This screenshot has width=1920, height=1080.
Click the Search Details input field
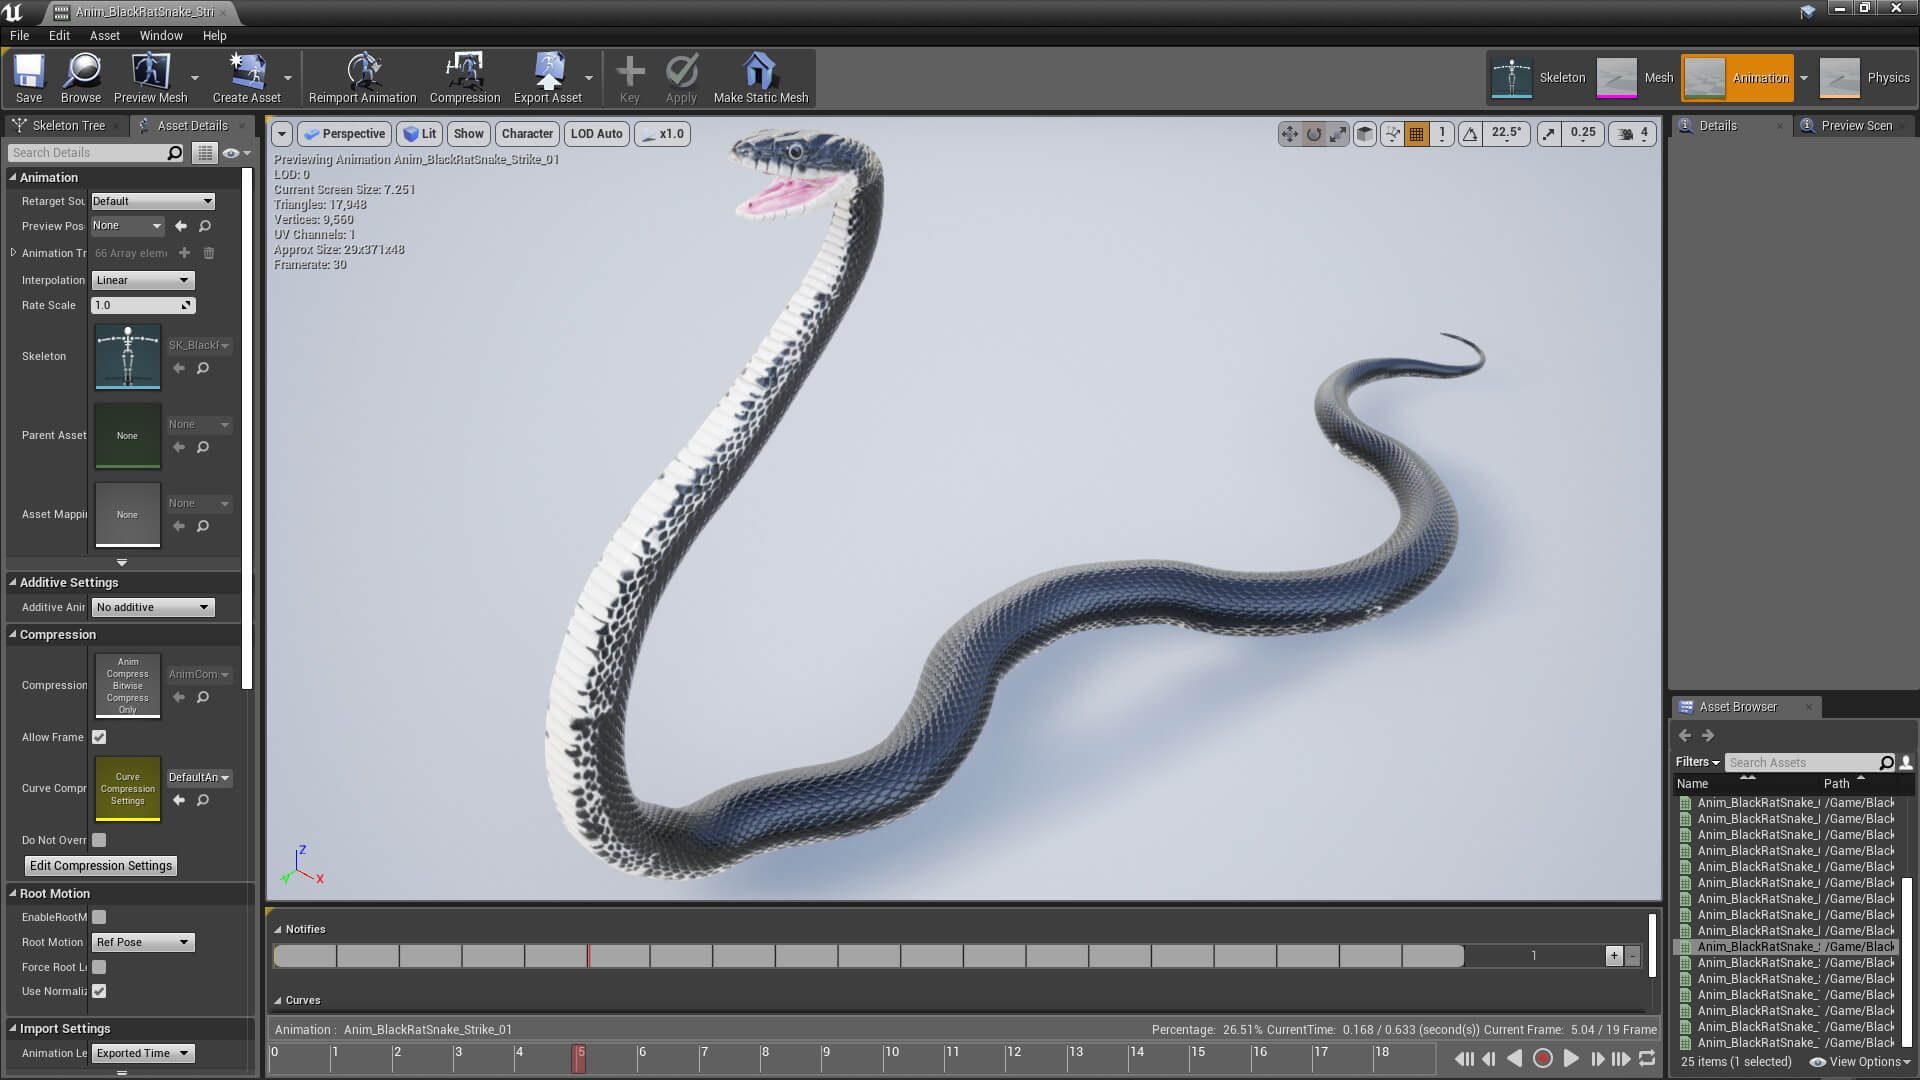coord(88,153)
